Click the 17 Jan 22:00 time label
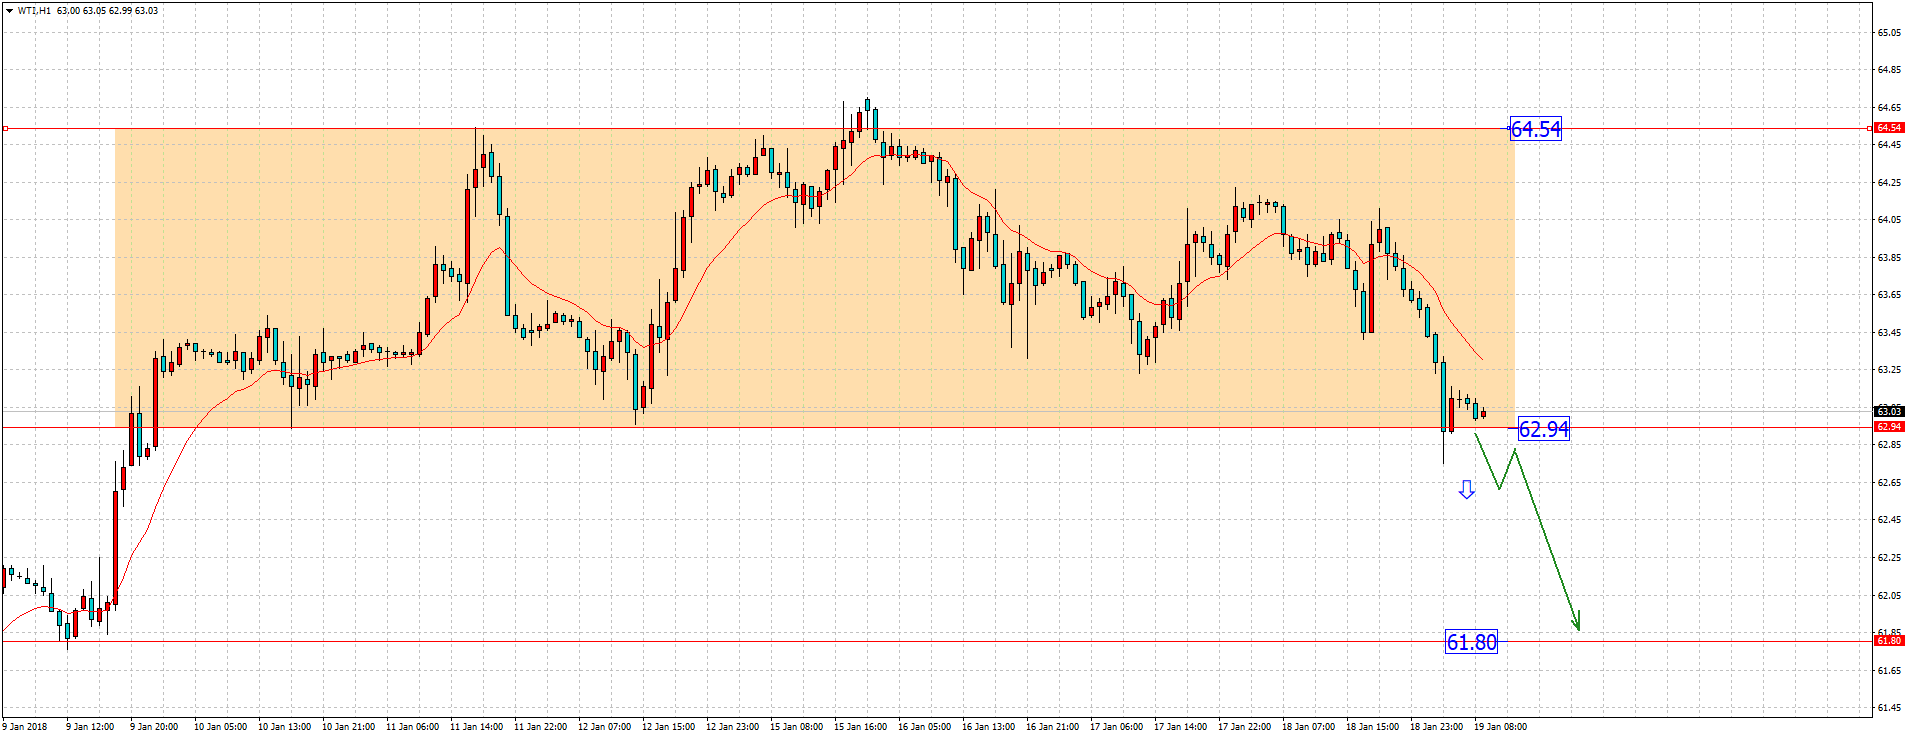 [1244, 727]
